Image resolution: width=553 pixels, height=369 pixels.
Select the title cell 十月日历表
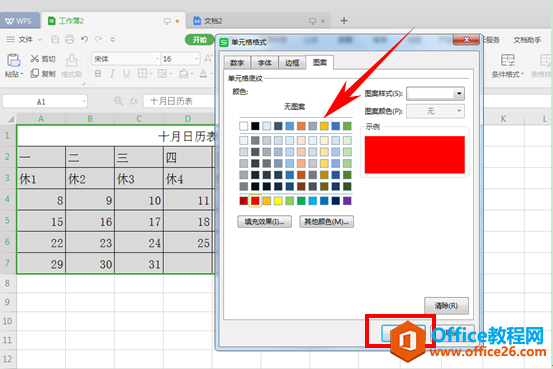point(116,136)
